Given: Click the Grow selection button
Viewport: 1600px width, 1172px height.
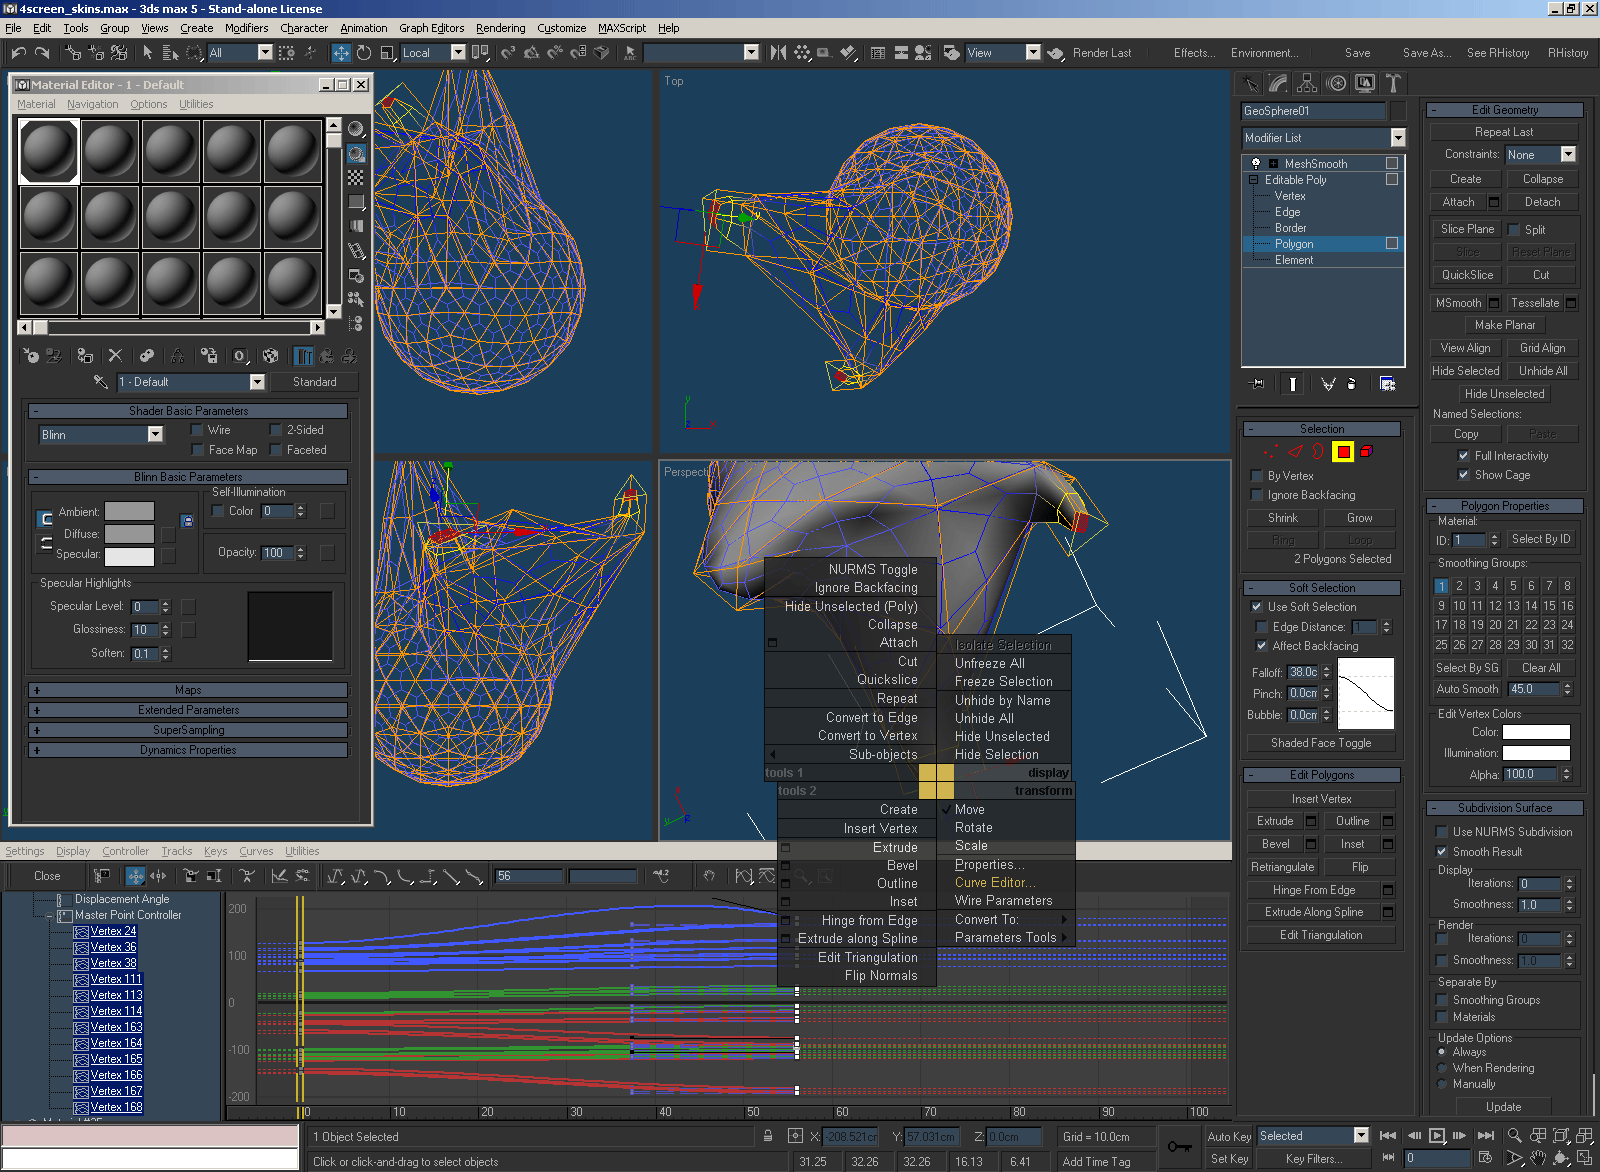Looking at the screenshot, I should click(1360, 518).
